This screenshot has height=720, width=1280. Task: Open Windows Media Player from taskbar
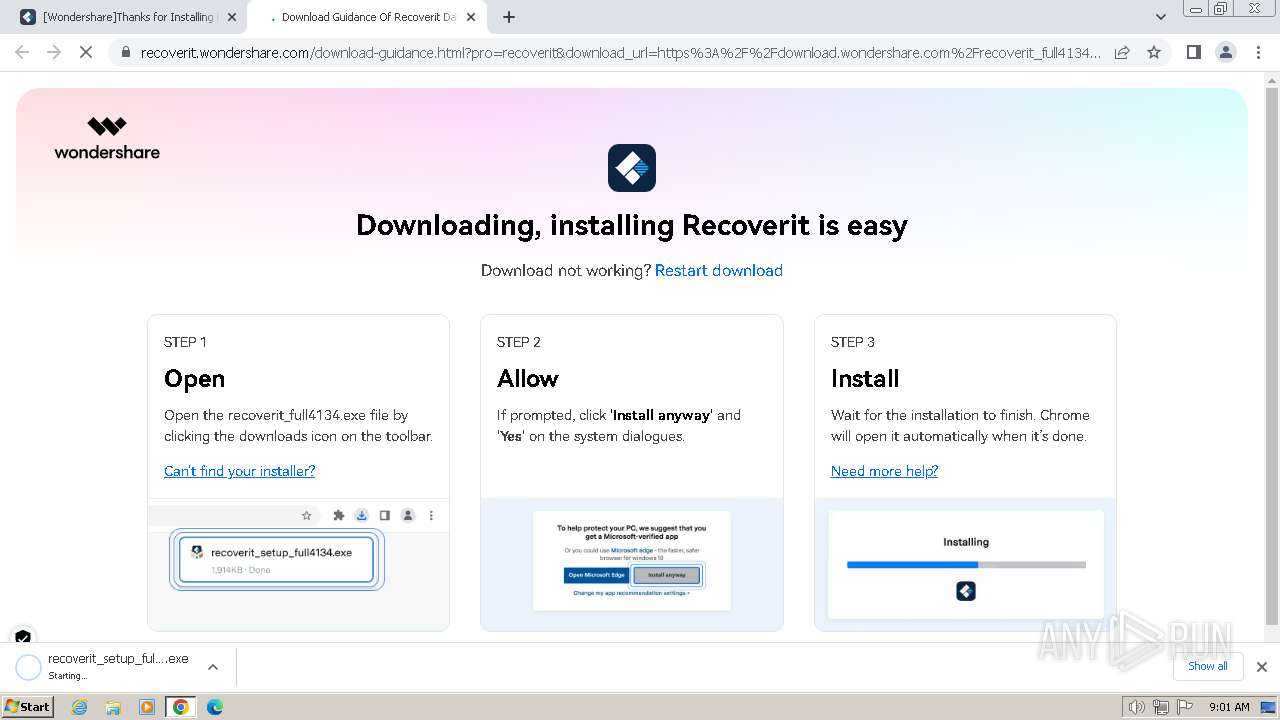(x=147, y=707)
